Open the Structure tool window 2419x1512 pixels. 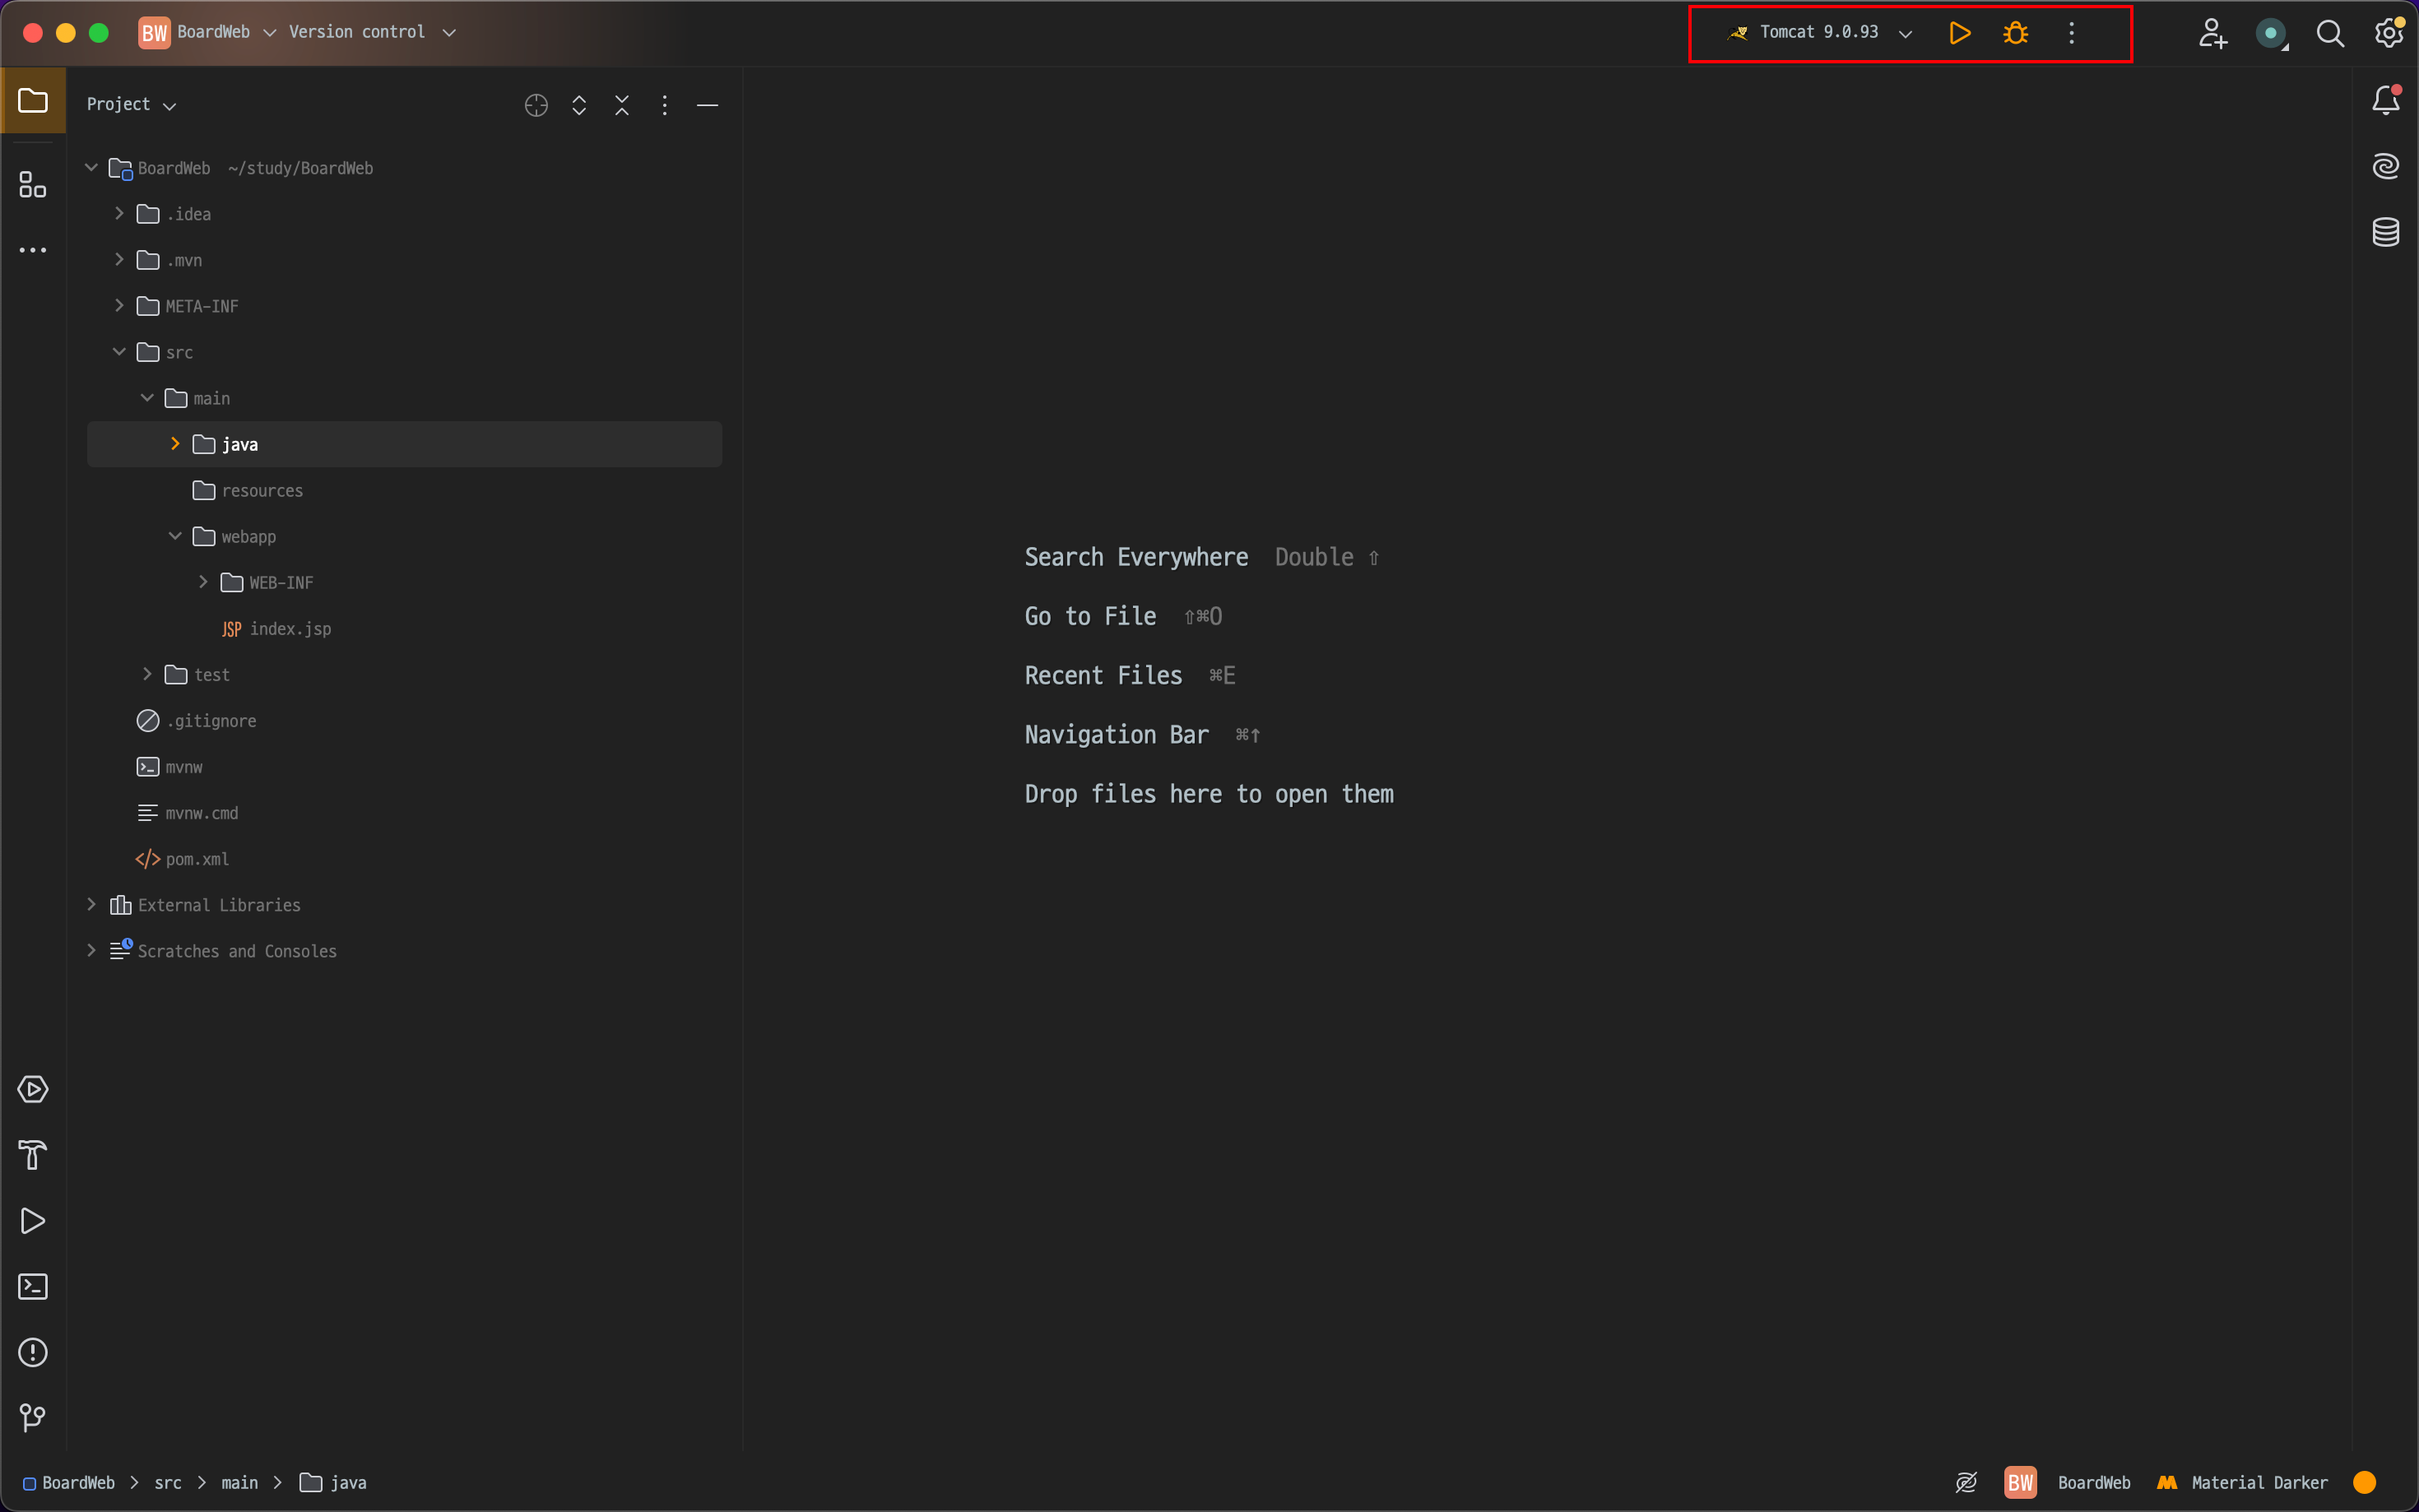tap(33, 185)
